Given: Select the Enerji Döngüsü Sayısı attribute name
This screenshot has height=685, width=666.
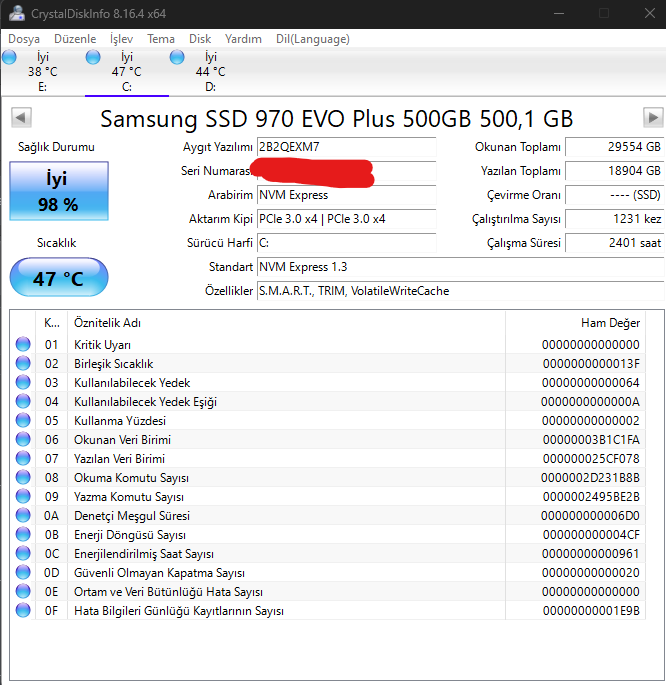Looking at the screenshot, I should 130,535.
